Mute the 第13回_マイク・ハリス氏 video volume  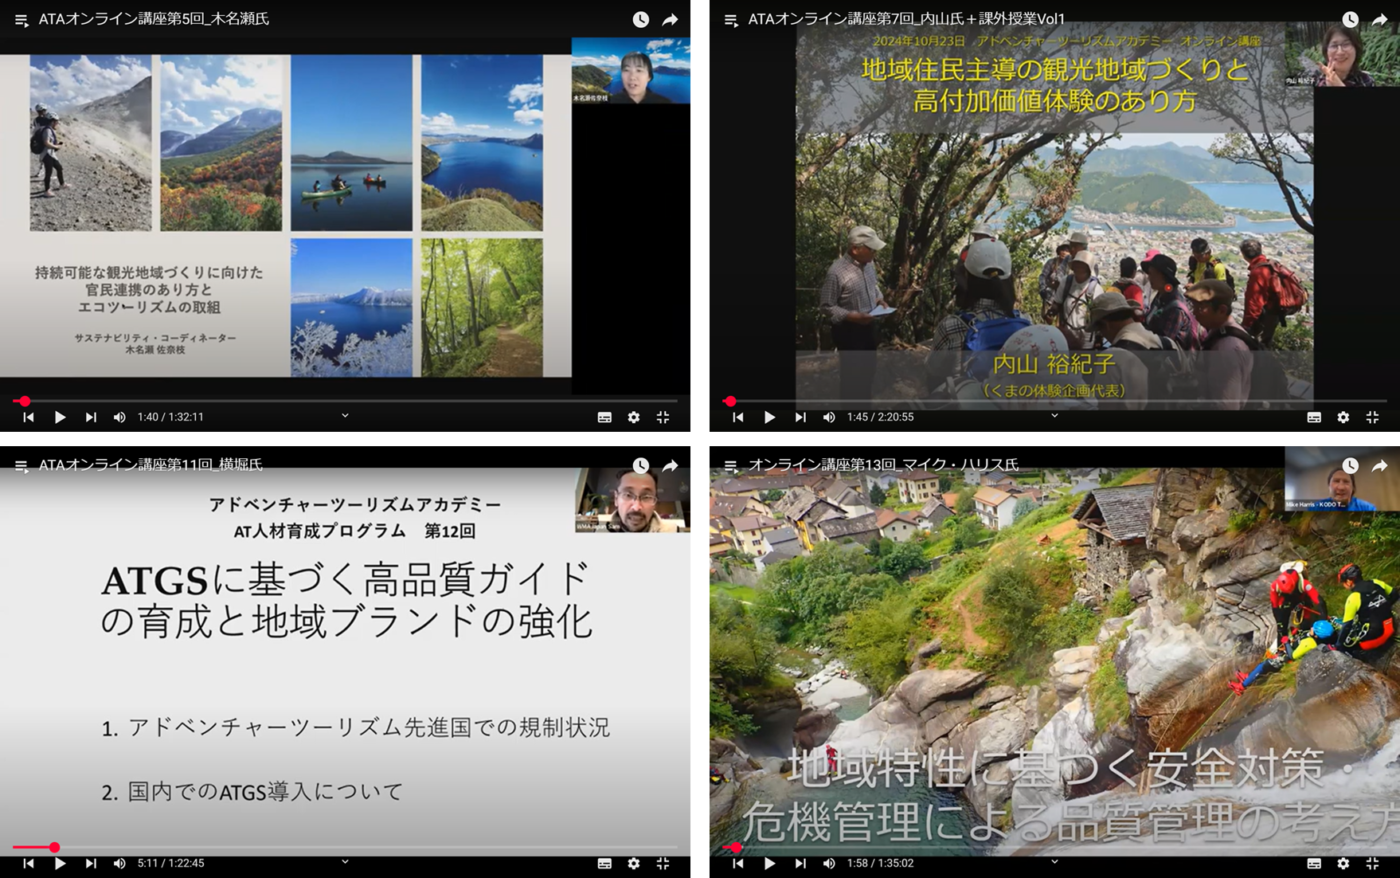pyautogui.click(x=829, y=863)
